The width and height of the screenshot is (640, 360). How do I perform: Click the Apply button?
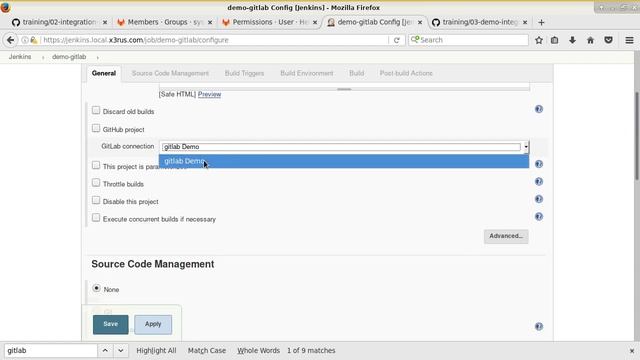click(x=153, y=324)
